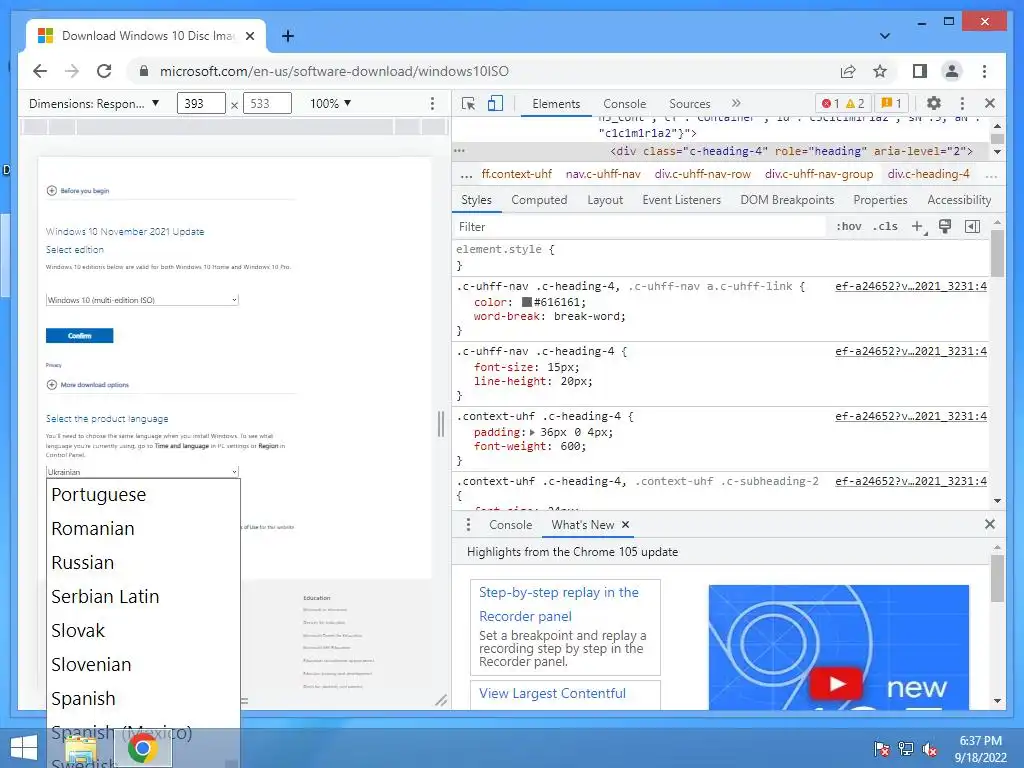Reload the current page

[x=104, y=71]
